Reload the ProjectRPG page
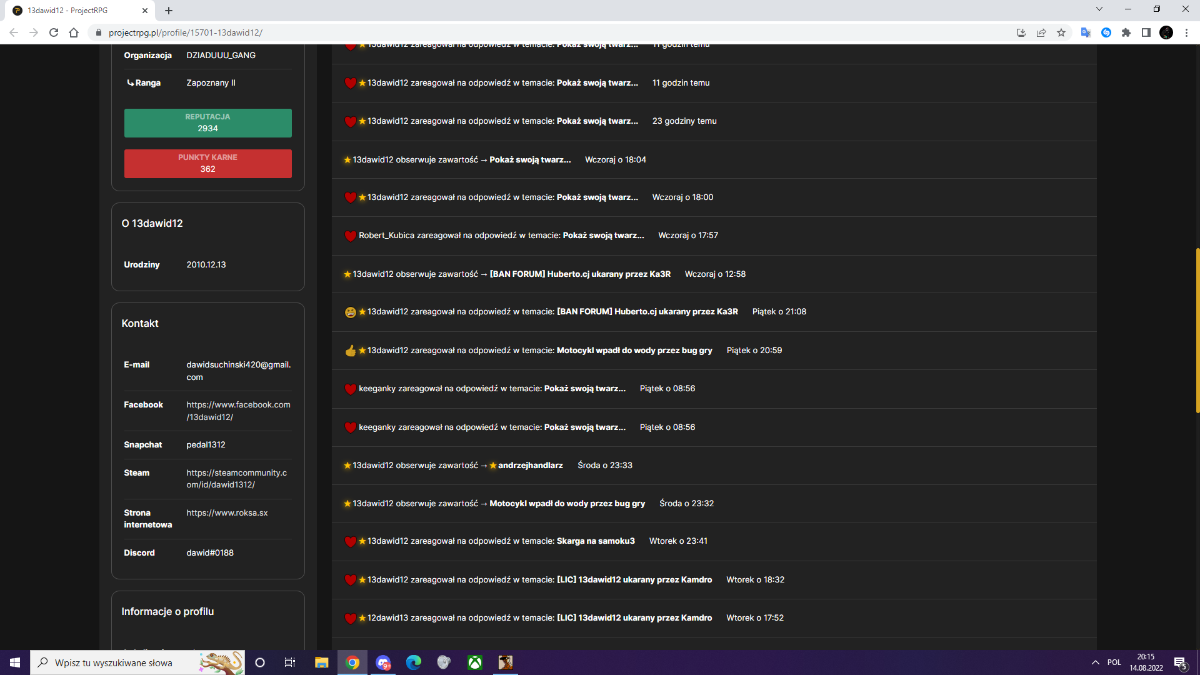Viewport: 1200px width, 675px height. point(54,32)
